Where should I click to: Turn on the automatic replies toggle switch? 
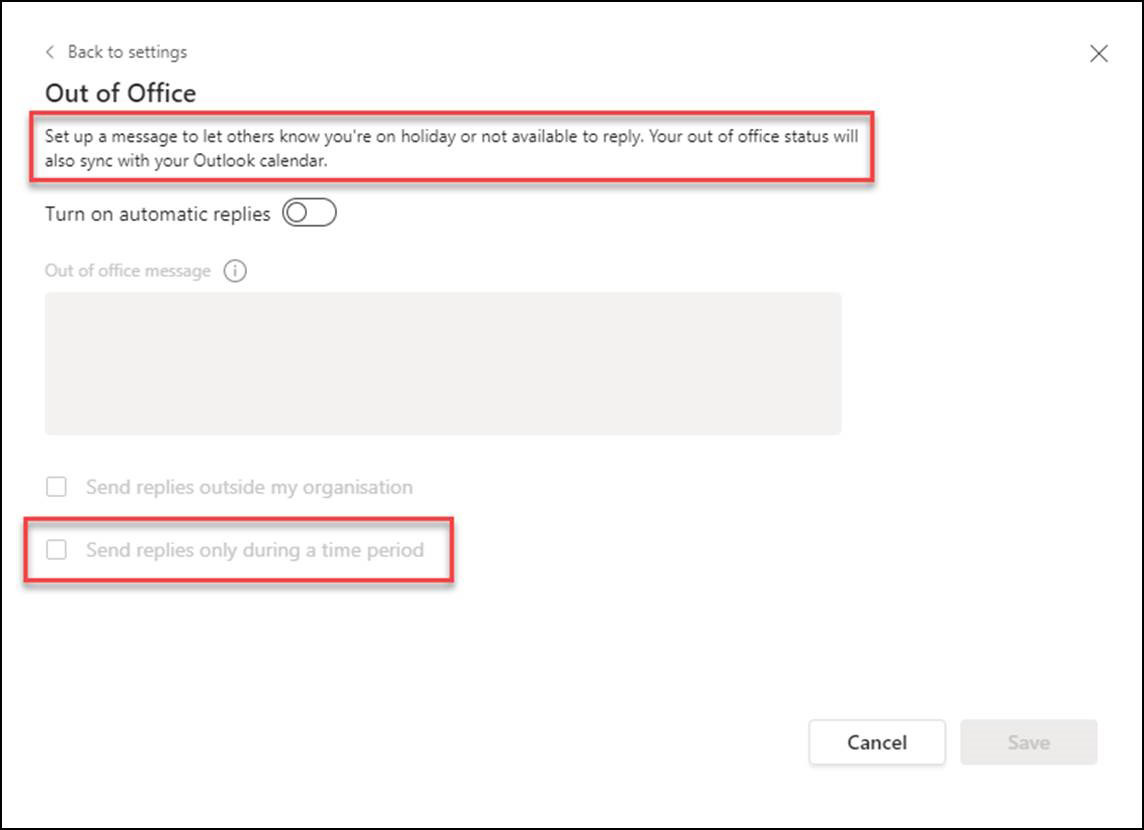[309, 213]
